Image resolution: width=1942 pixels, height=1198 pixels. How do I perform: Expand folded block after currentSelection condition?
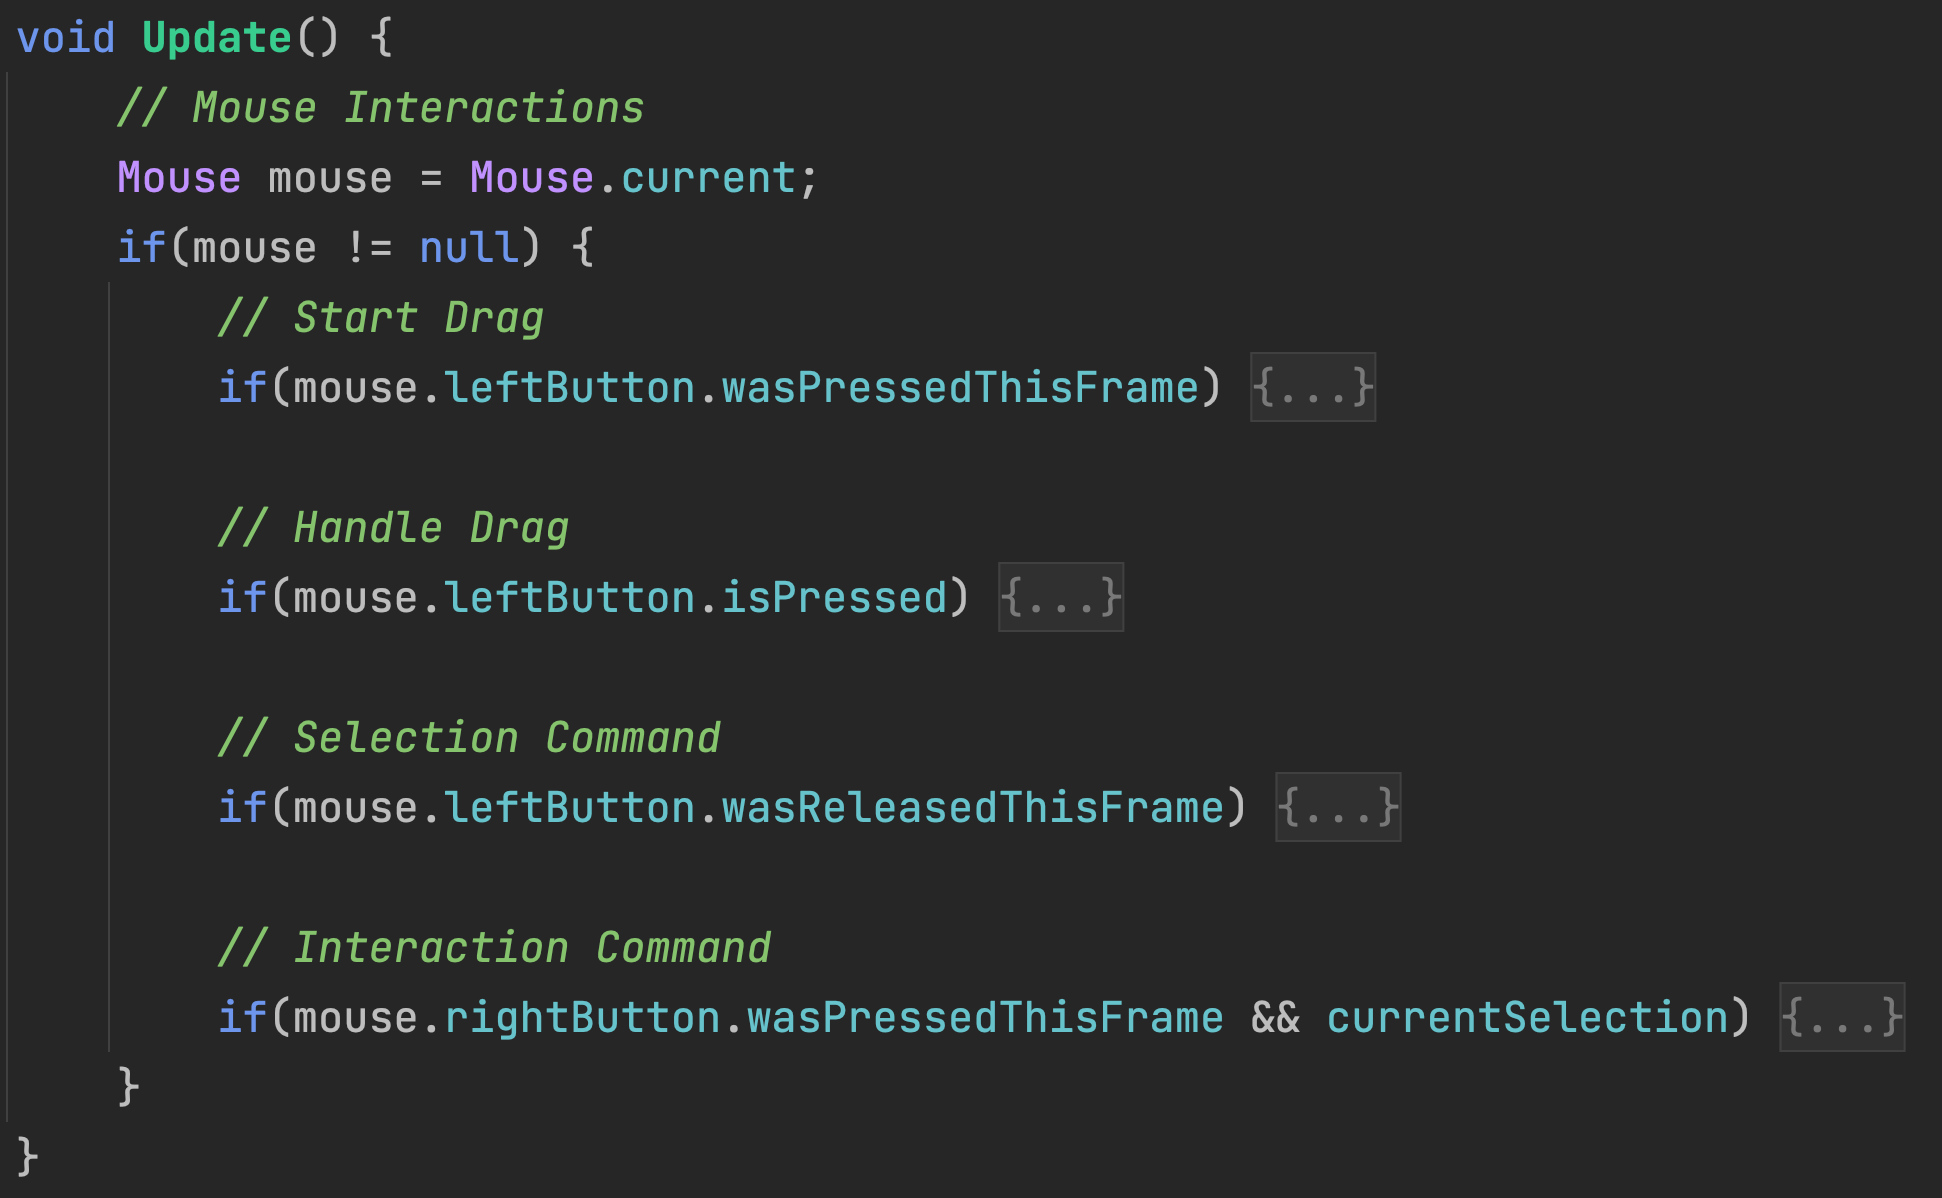(x=1841, y=1017)
